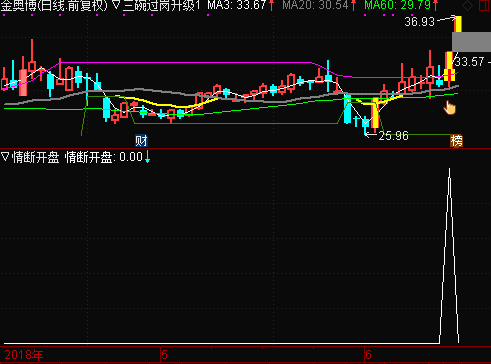Click the red diamond icon in top bar
The width and height of the screenshot is (491, 364).
click(468, 5)
